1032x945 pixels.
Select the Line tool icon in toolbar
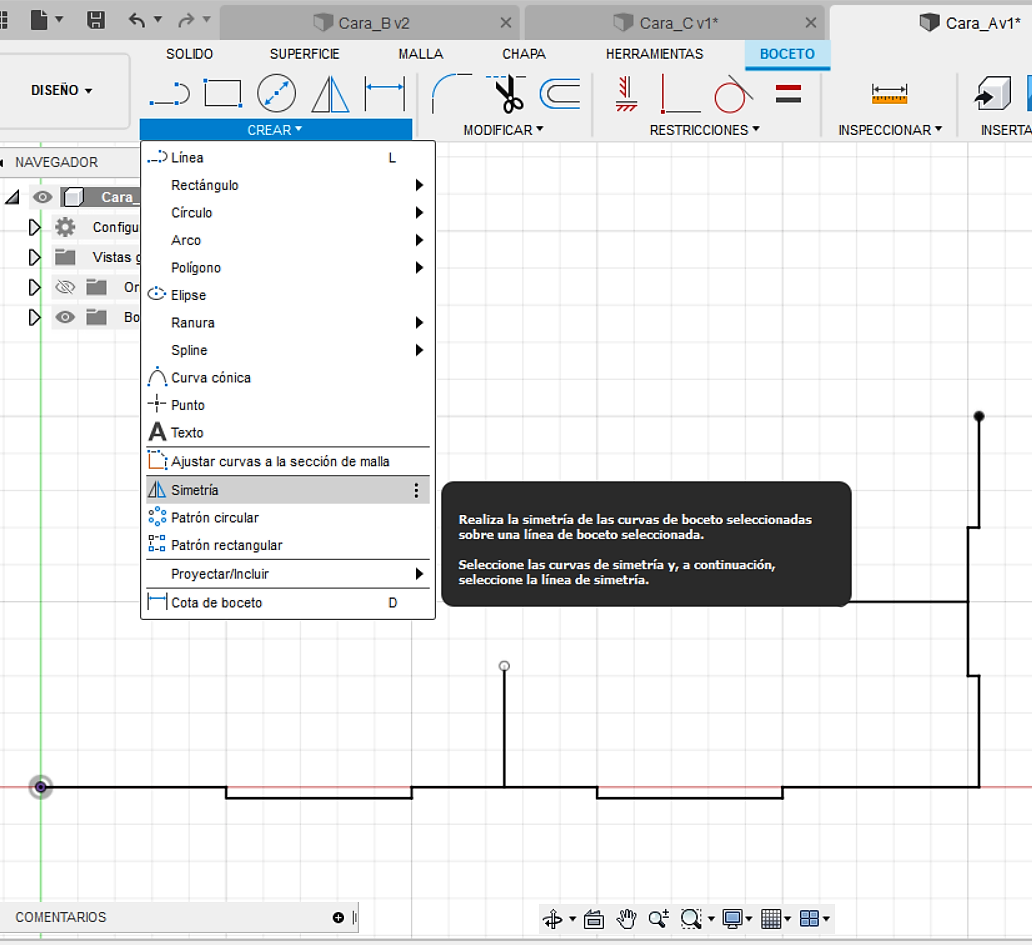click(170, 94)
